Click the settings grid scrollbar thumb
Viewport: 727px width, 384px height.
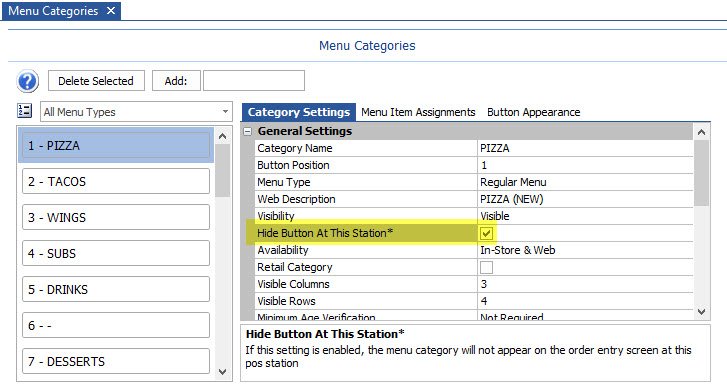point(701,173)
